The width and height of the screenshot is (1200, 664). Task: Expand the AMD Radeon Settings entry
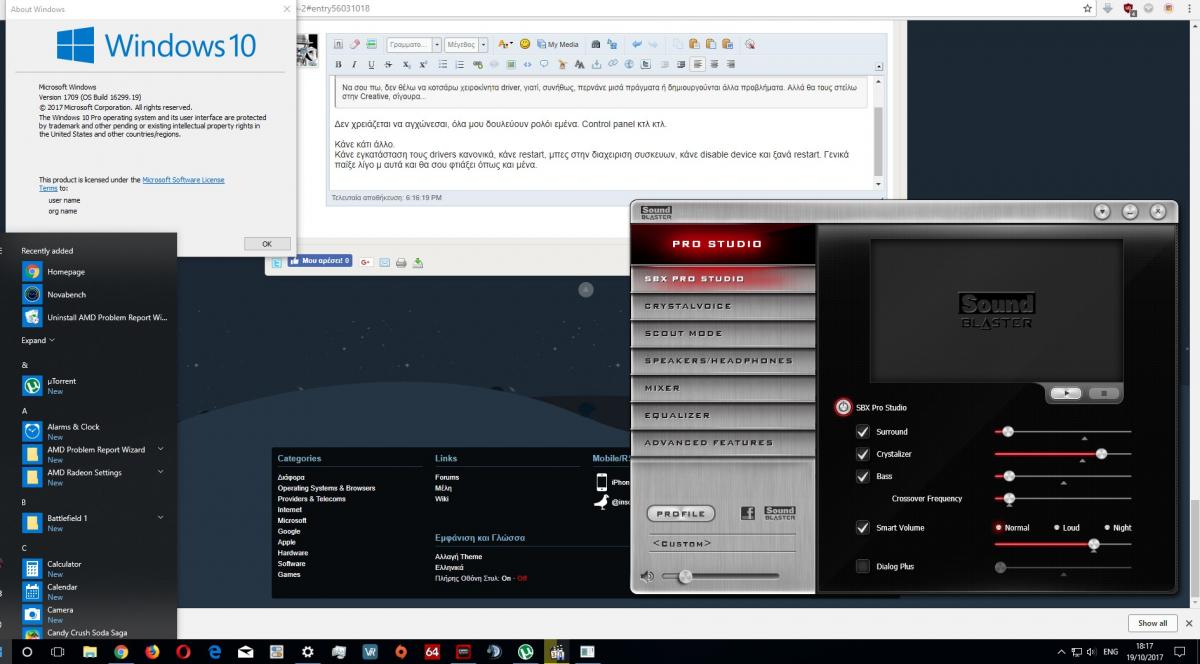160,472
